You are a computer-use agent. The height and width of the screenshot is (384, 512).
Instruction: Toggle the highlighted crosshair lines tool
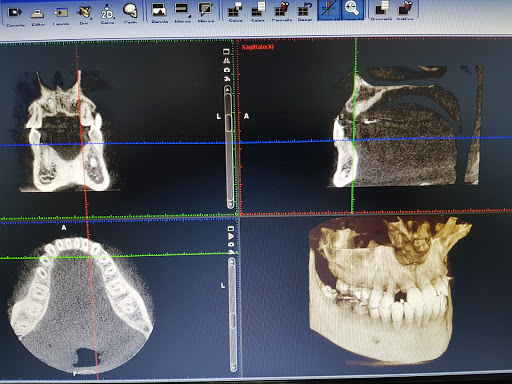[329, 9]
